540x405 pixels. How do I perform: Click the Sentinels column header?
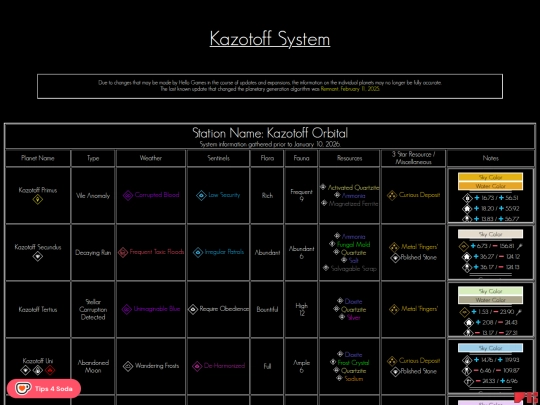pos(218,158)
